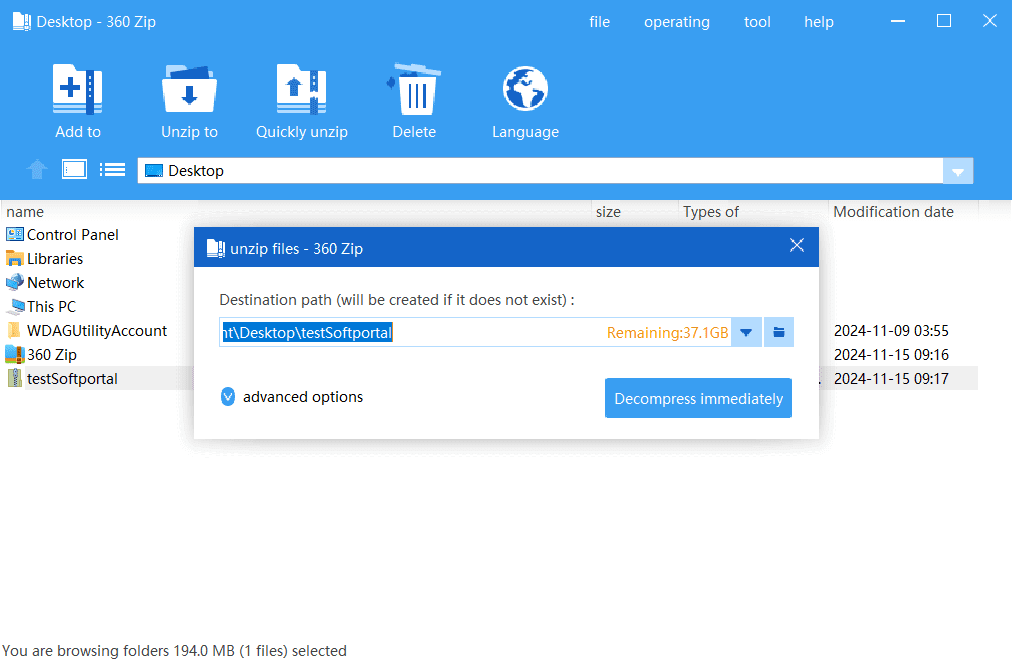Open the tool menu
The height and width of the screenshot is (667, 1012).
coord(757,22)
